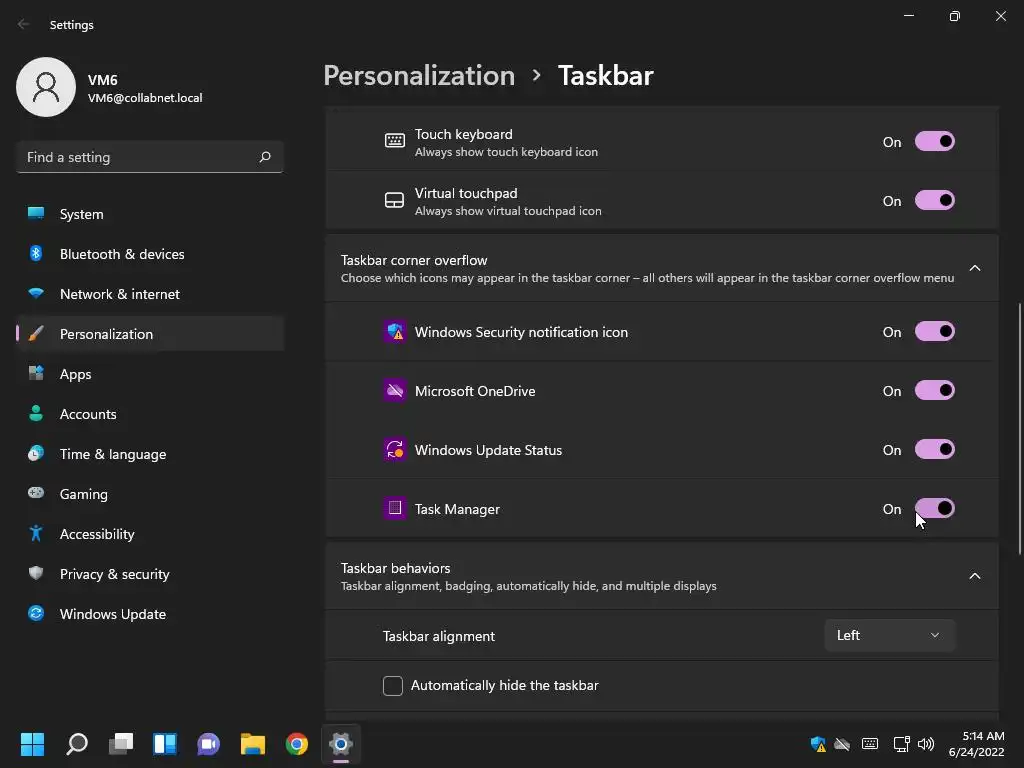
Task: Click the Task View taskbar icon
Action: [121, 744]
